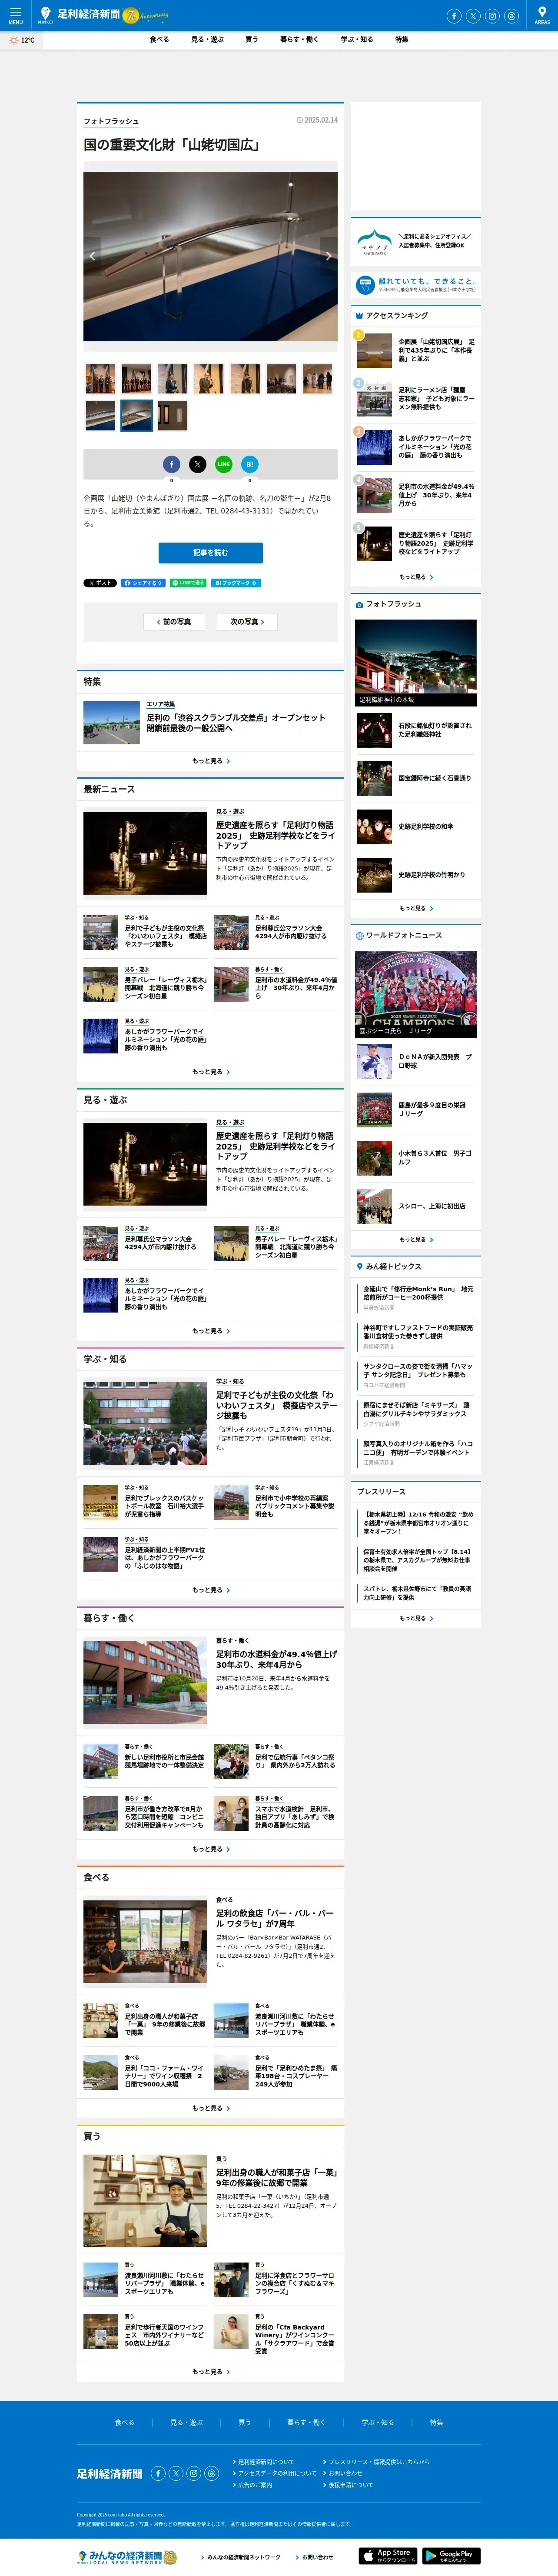Click the 7th Anniversary badge
This screenshot has height=2576, width=558.
pos(146,16)
